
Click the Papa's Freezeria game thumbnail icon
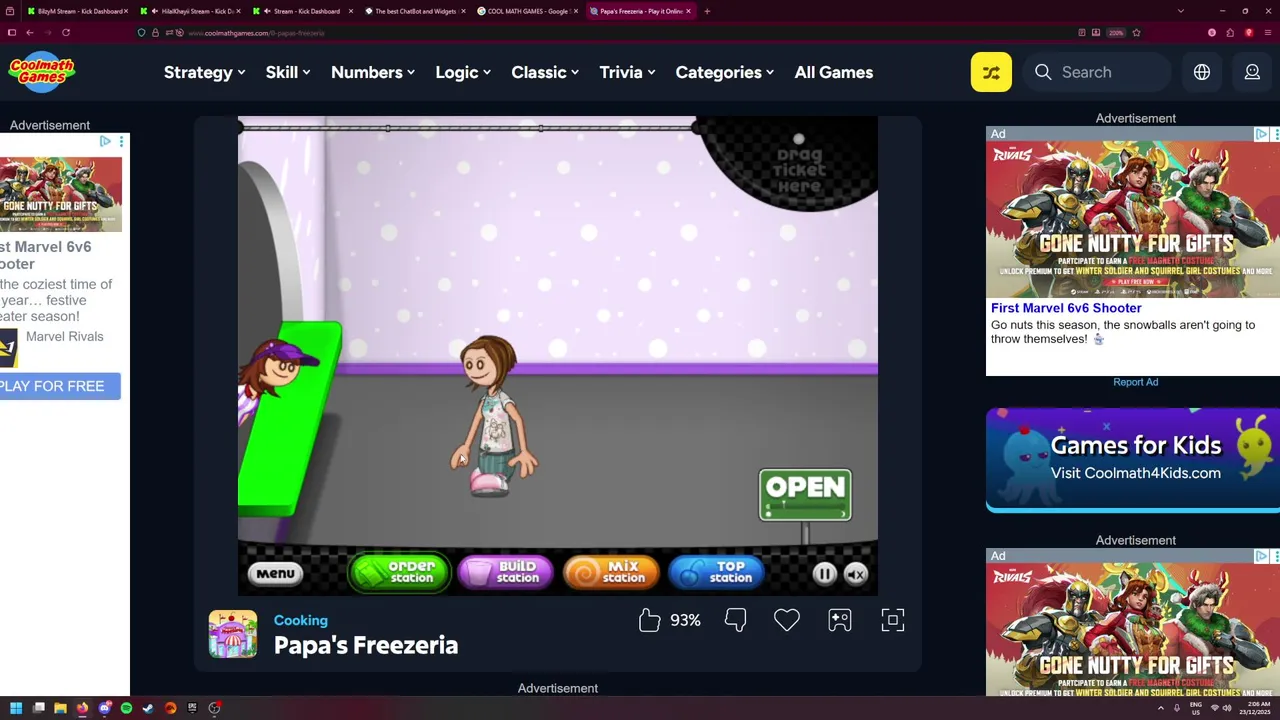233,634
